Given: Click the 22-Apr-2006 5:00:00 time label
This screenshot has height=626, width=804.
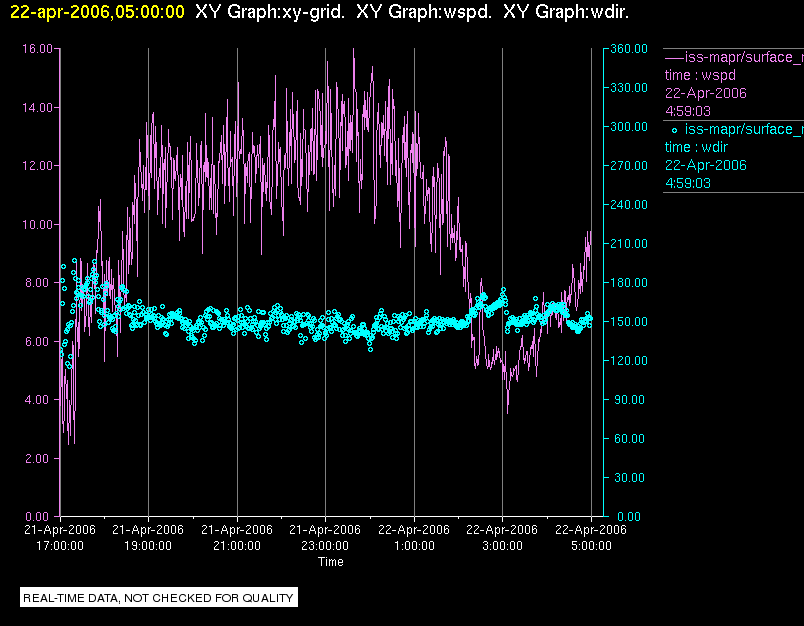Looking at the screenshot, I should click(x=591, y=538).
